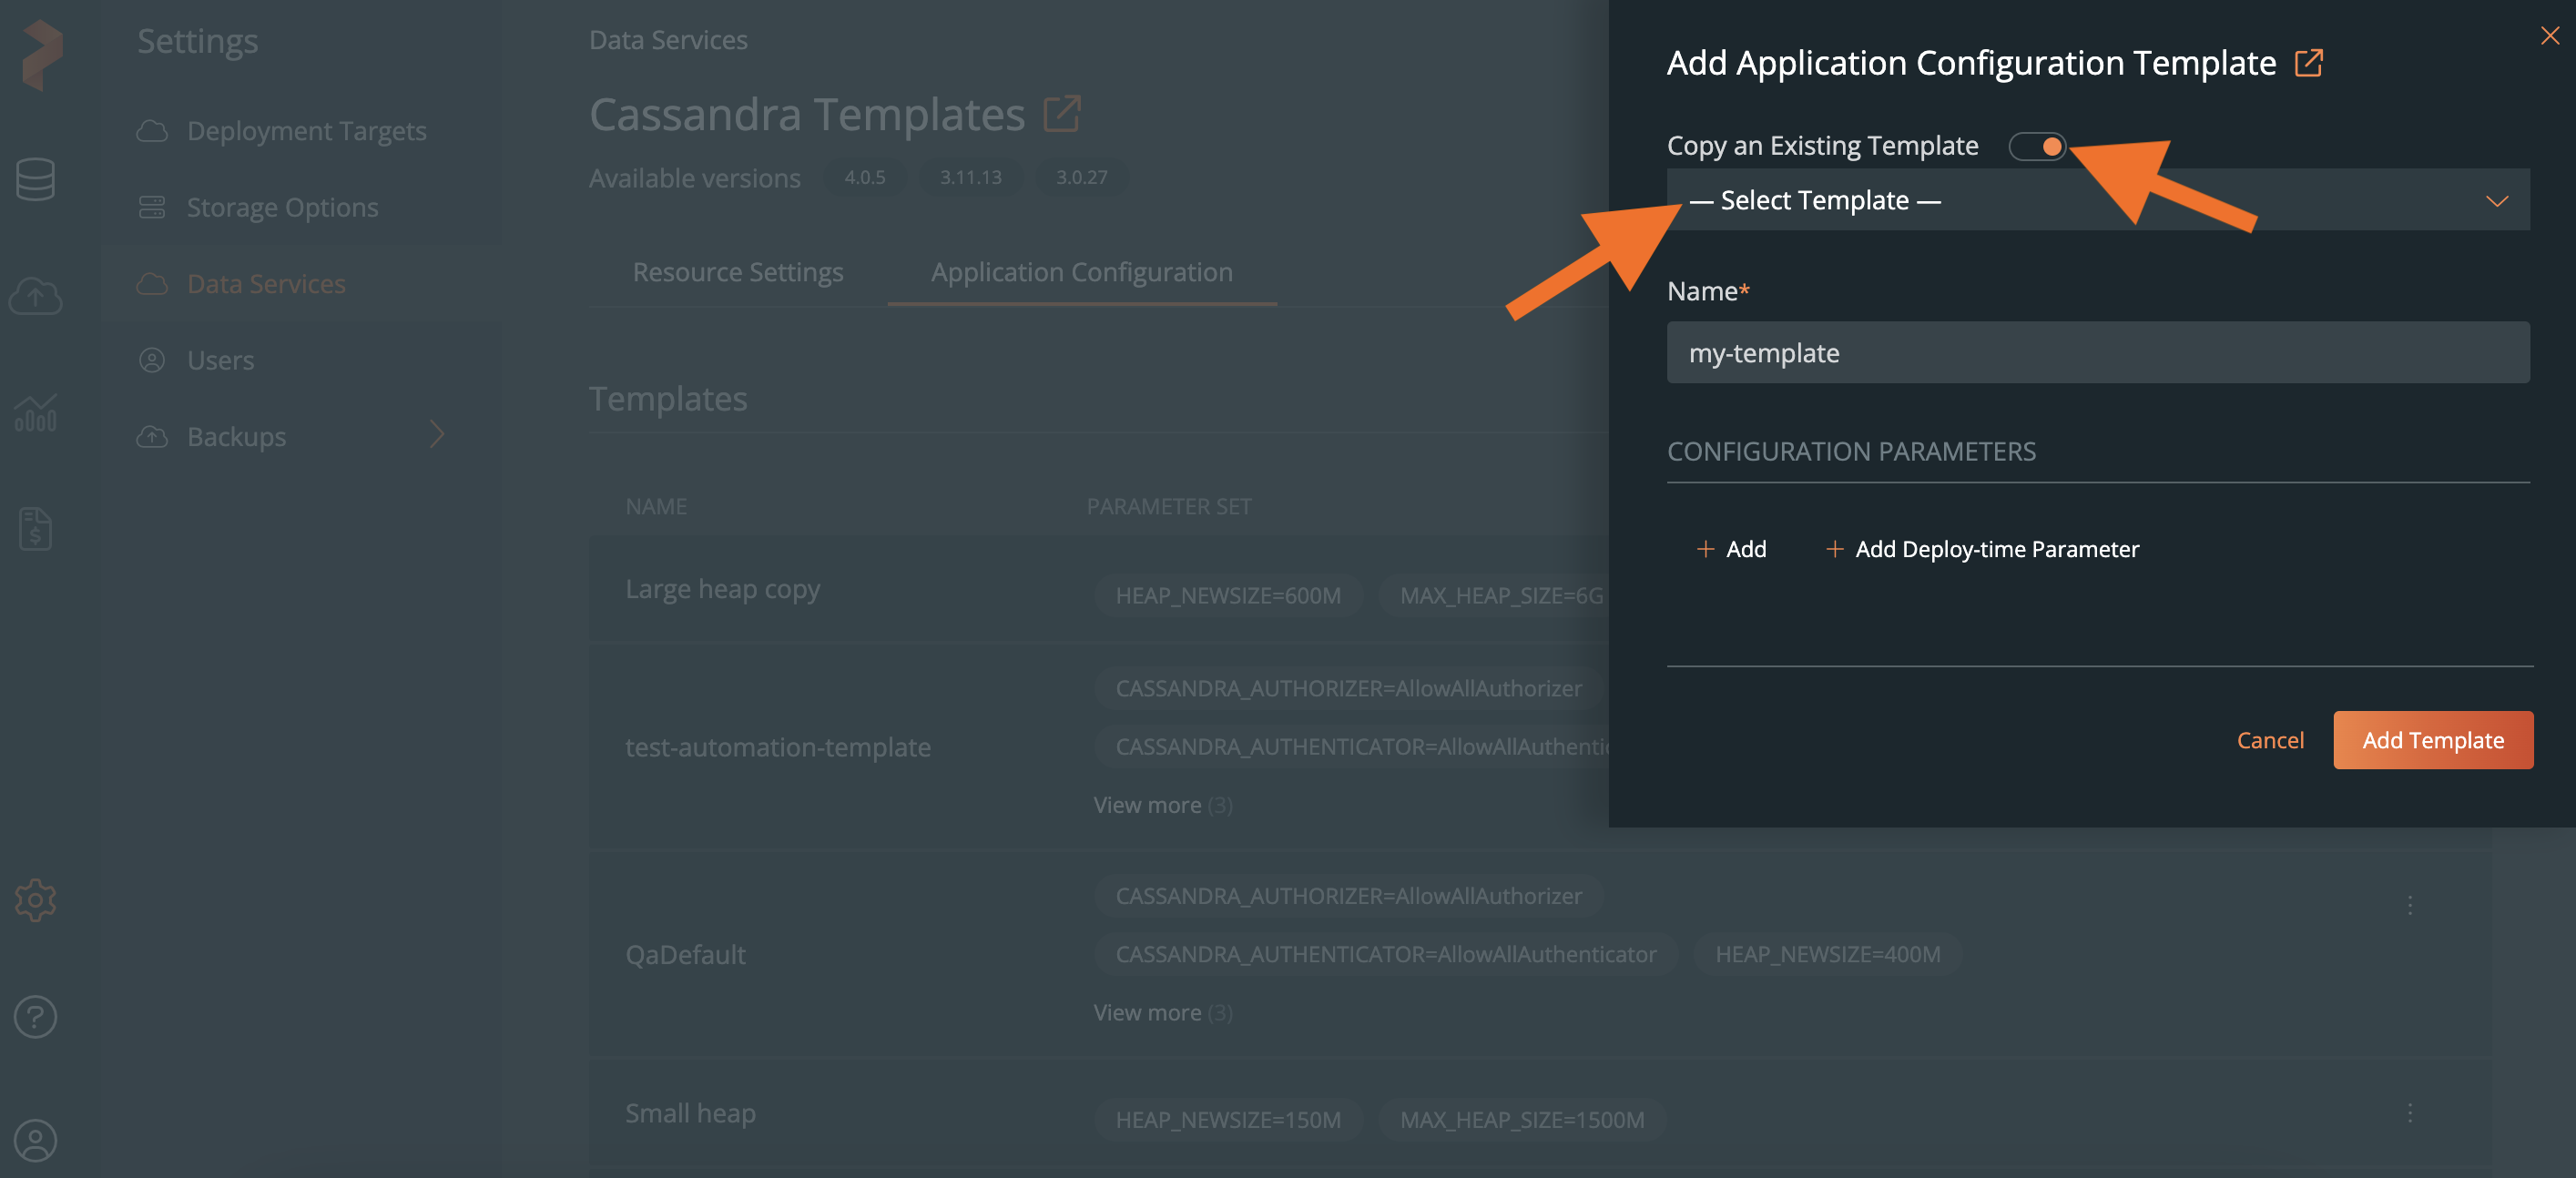Open kebab menu for QaDefault row
Viewport: 2576px width, 1178px height.
coord(2410,905)
